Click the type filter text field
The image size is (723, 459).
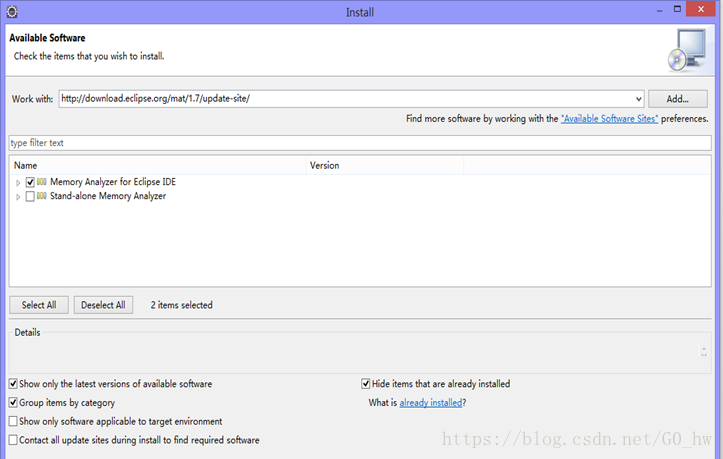pyautogui.click(x=360, y=143)
